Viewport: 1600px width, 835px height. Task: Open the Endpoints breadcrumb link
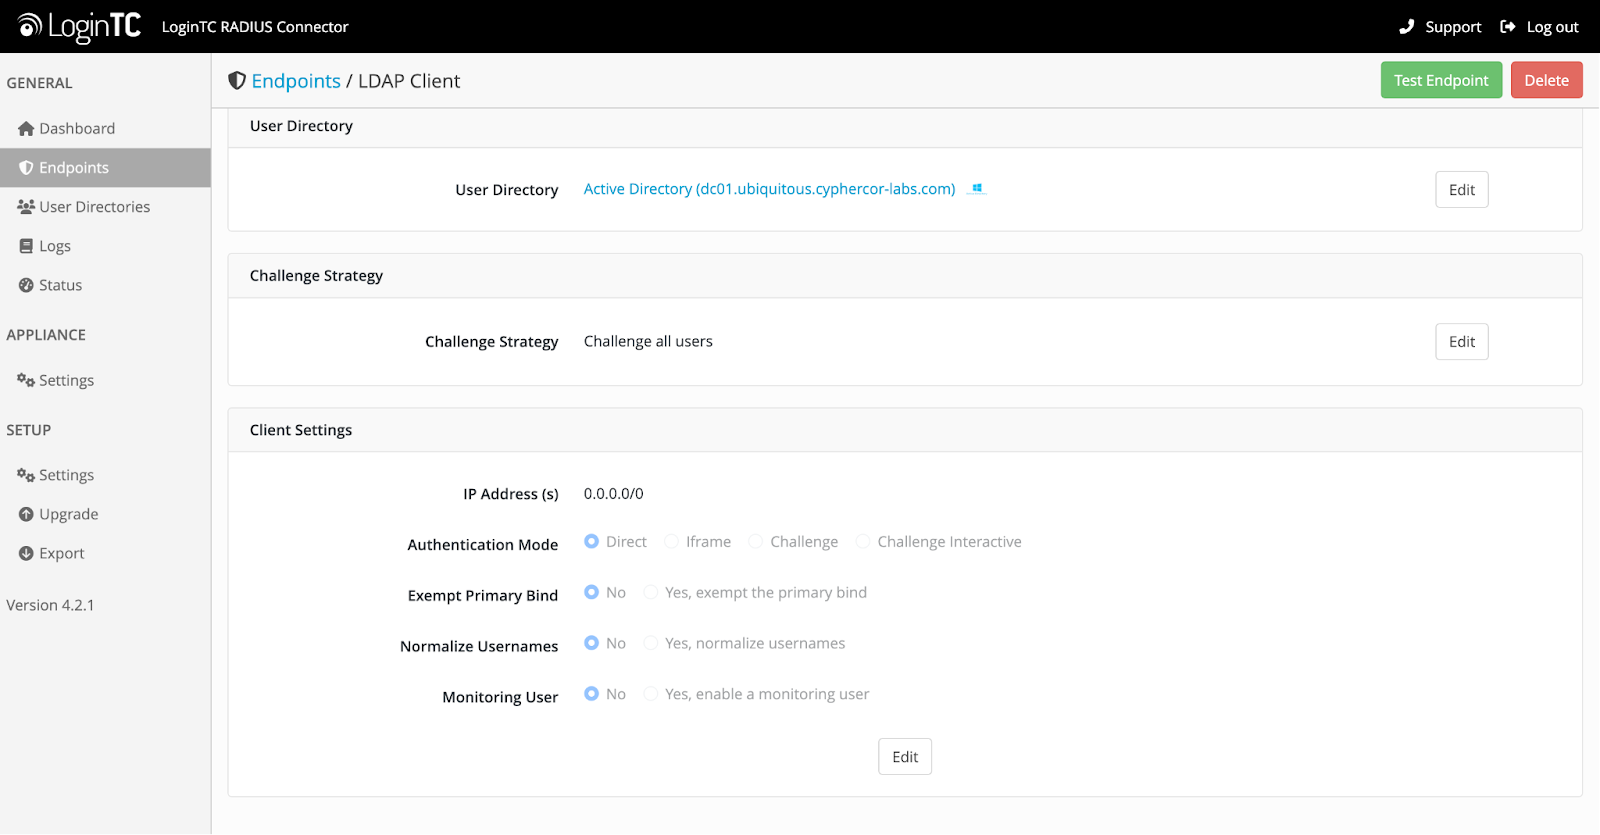(x=296, y=81)
